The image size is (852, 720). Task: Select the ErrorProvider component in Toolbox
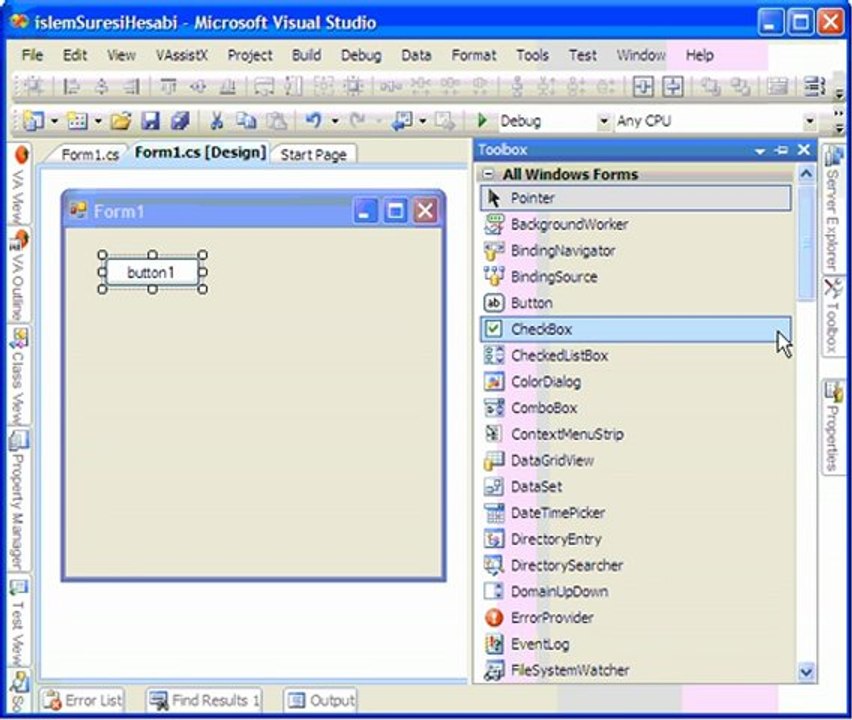[x=635, y=618]
